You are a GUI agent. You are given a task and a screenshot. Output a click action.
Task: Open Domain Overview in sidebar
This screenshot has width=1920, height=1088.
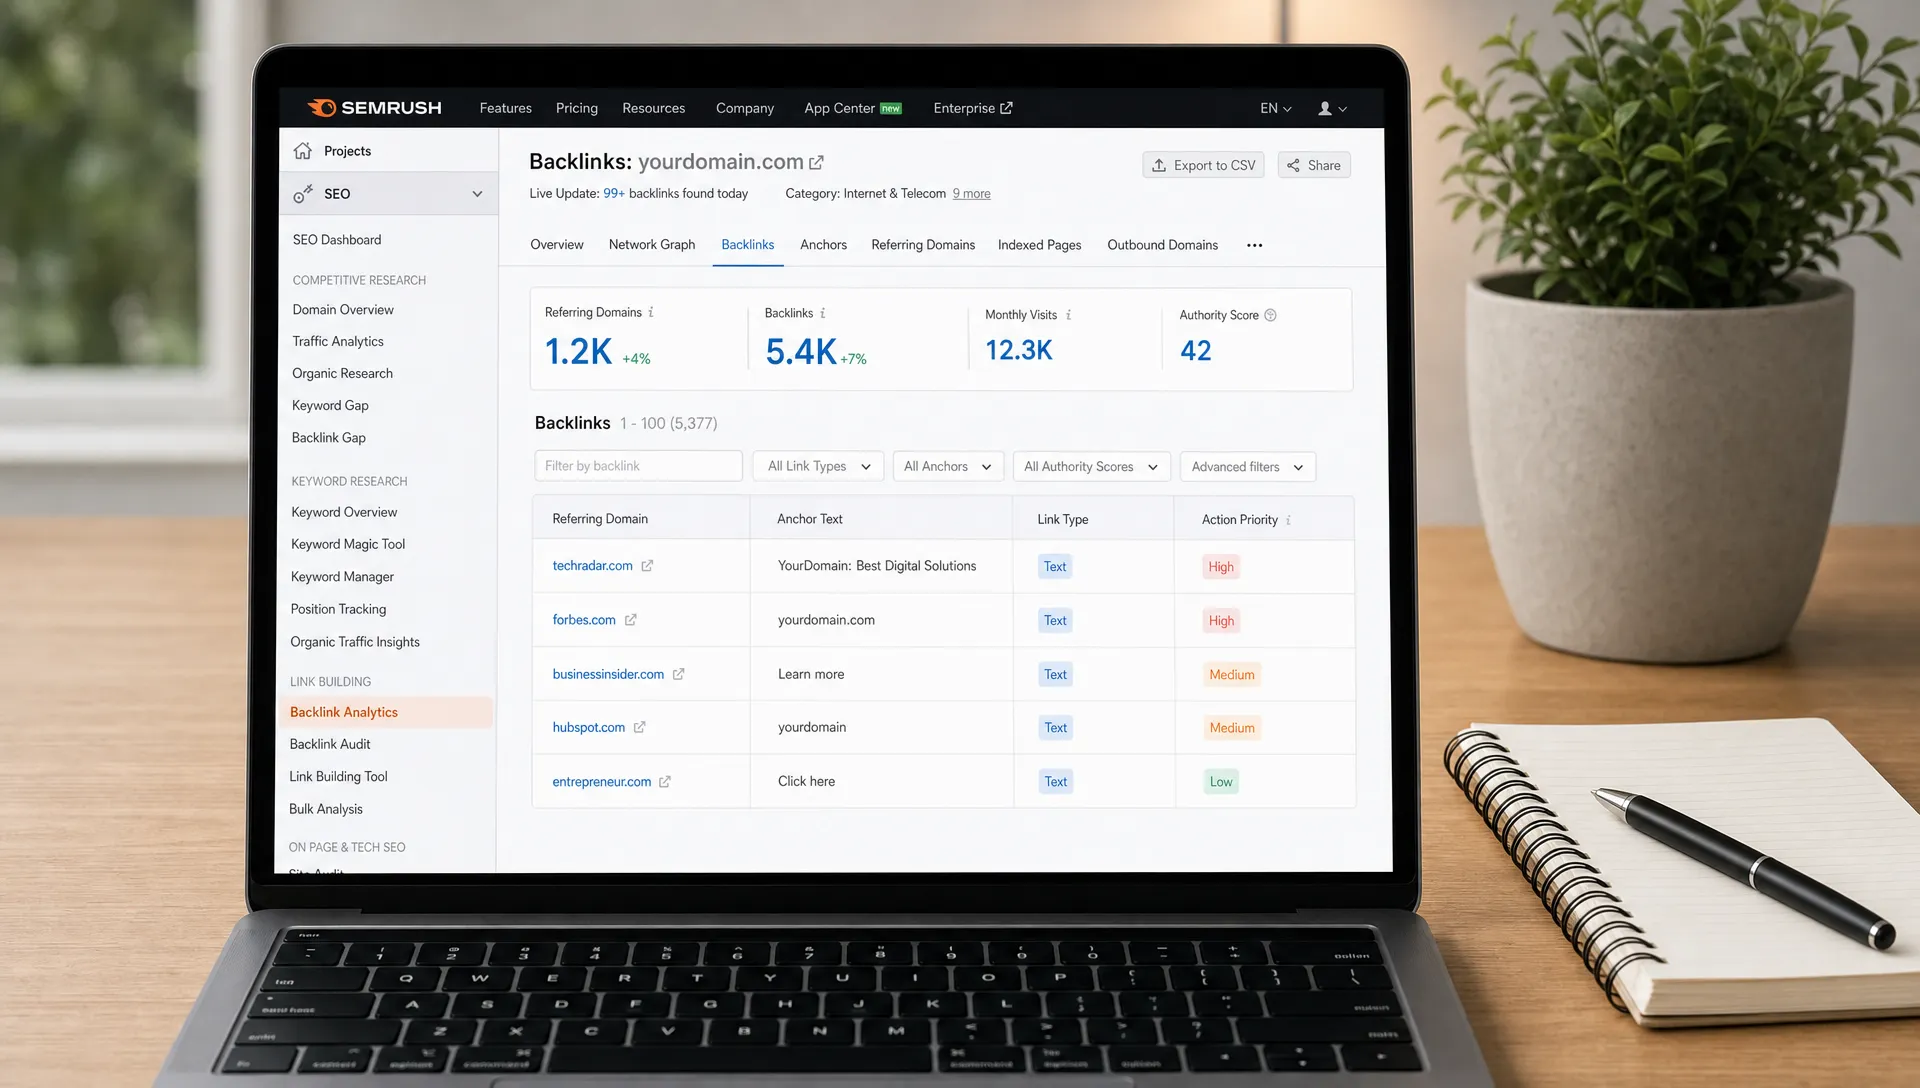tap(343, 310)
